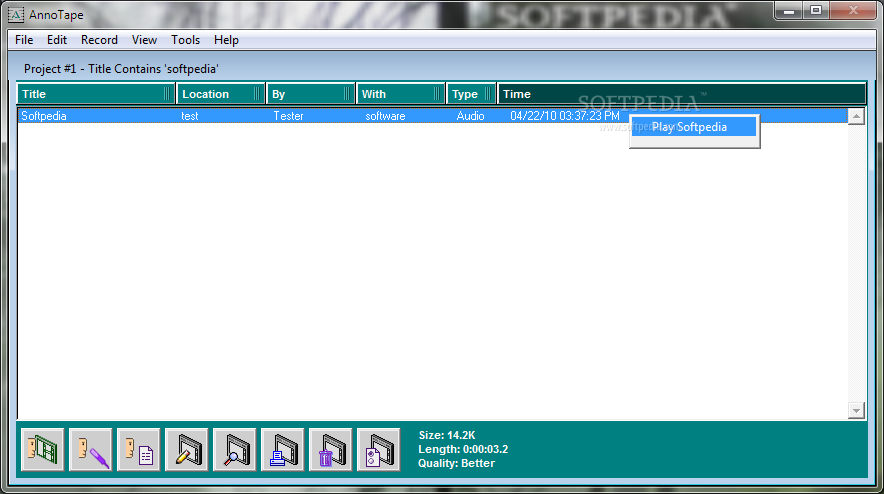This screenshot has height=494, width=884.
Task: Sort by the Location column header
Action: click(x=221, y=94)
